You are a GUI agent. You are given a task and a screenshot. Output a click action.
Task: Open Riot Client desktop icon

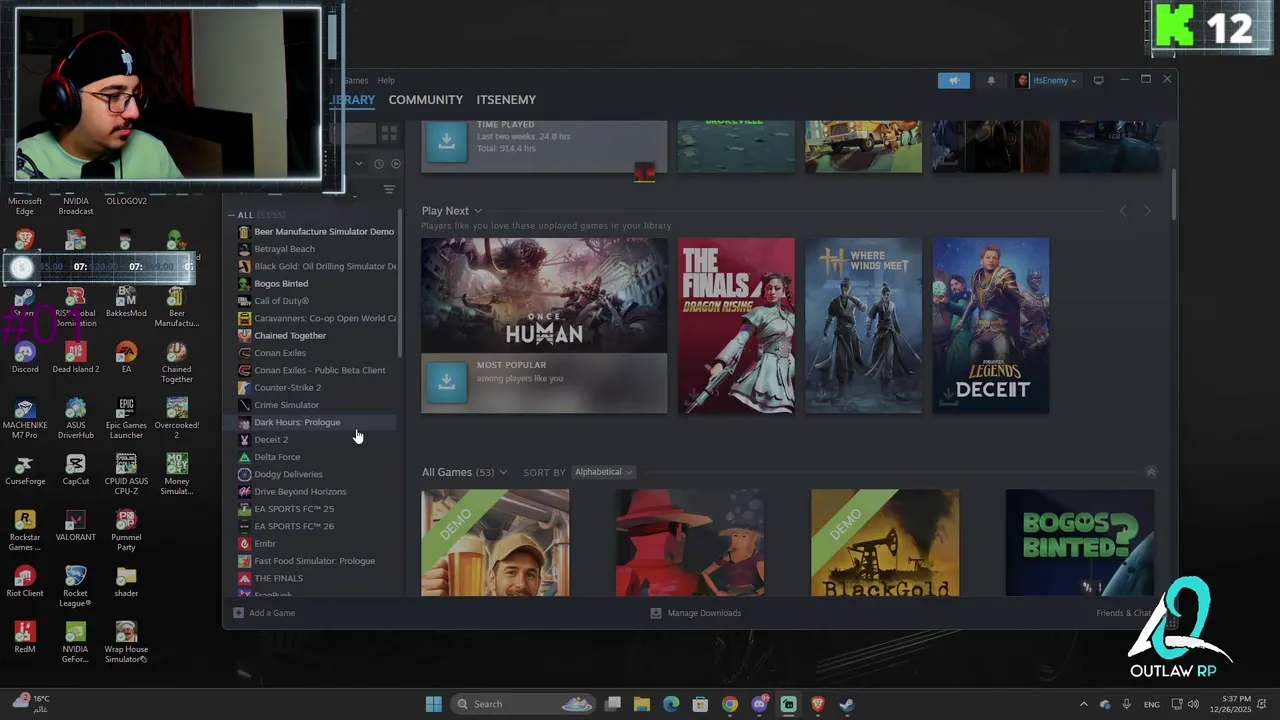[x=25, y=582]
